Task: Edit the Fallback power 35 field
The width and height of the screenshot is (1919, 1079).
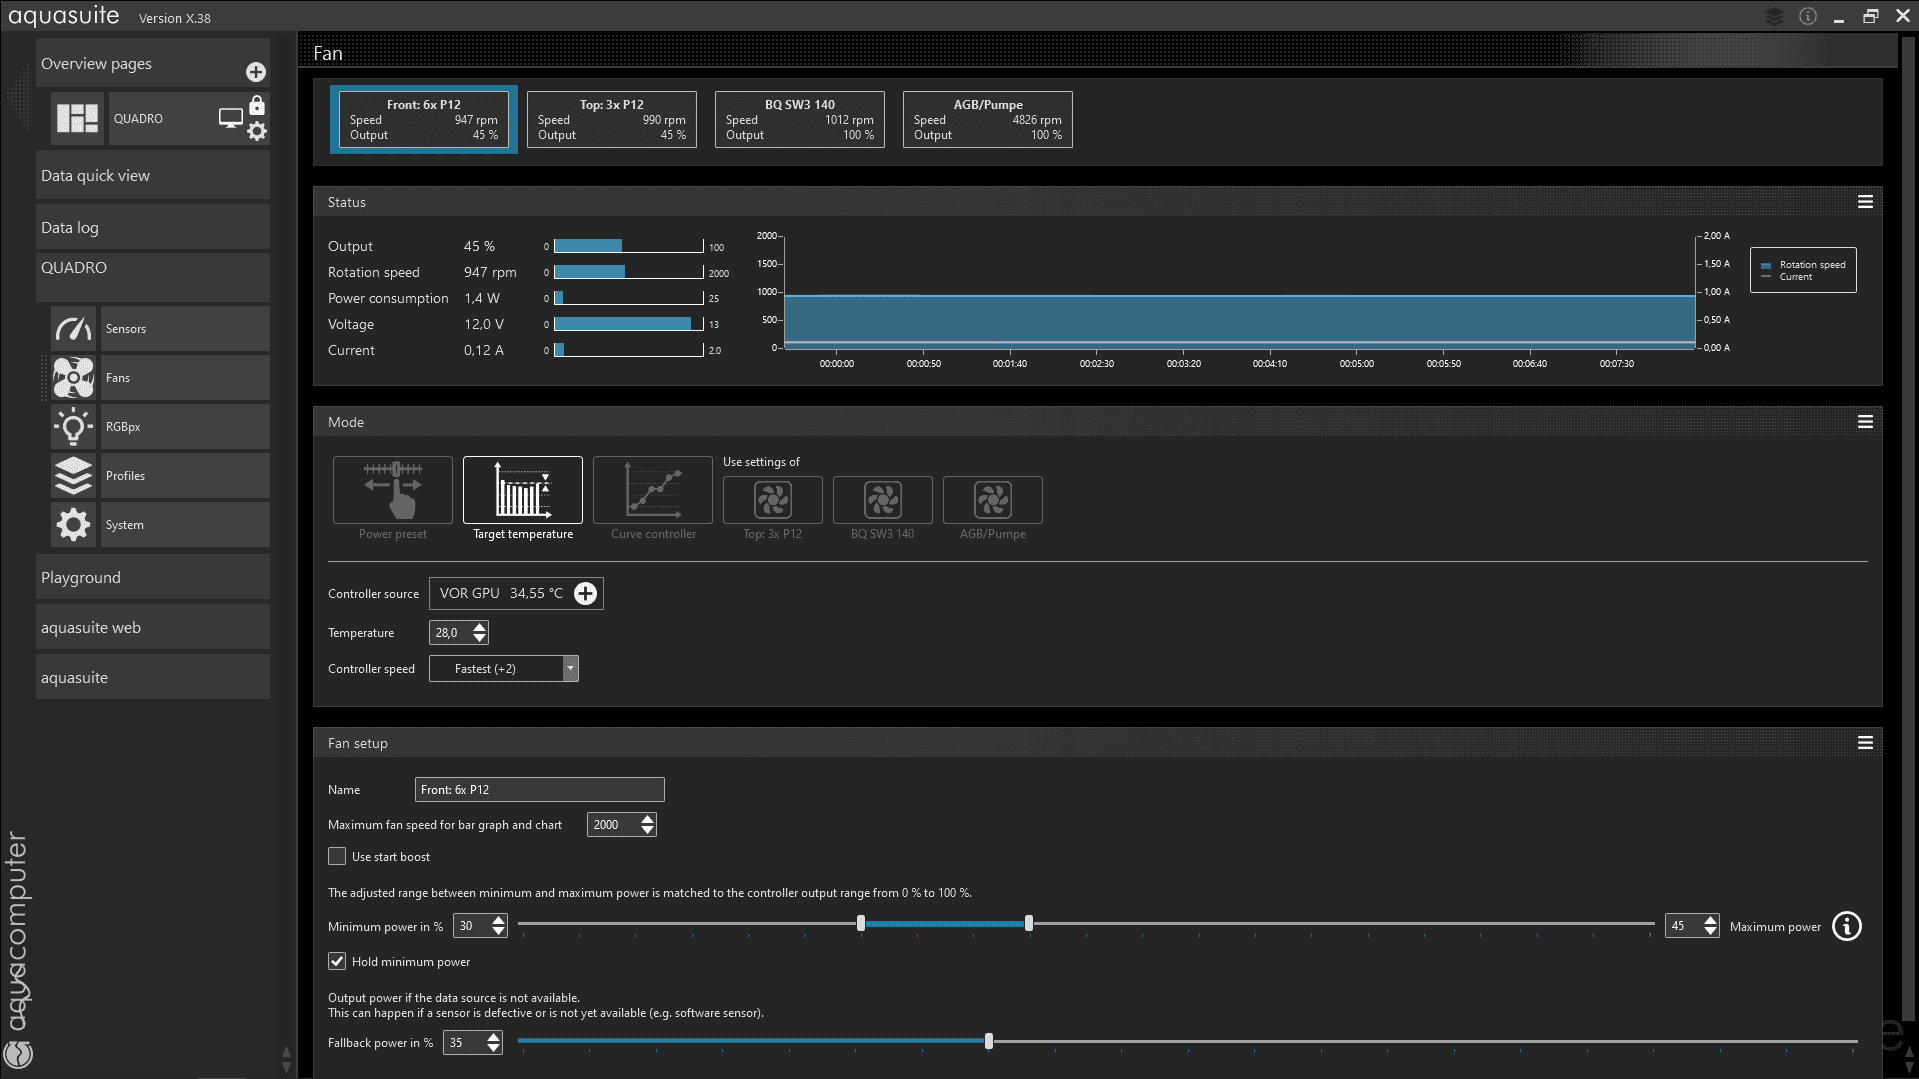Action: (x=464, y=1043)
